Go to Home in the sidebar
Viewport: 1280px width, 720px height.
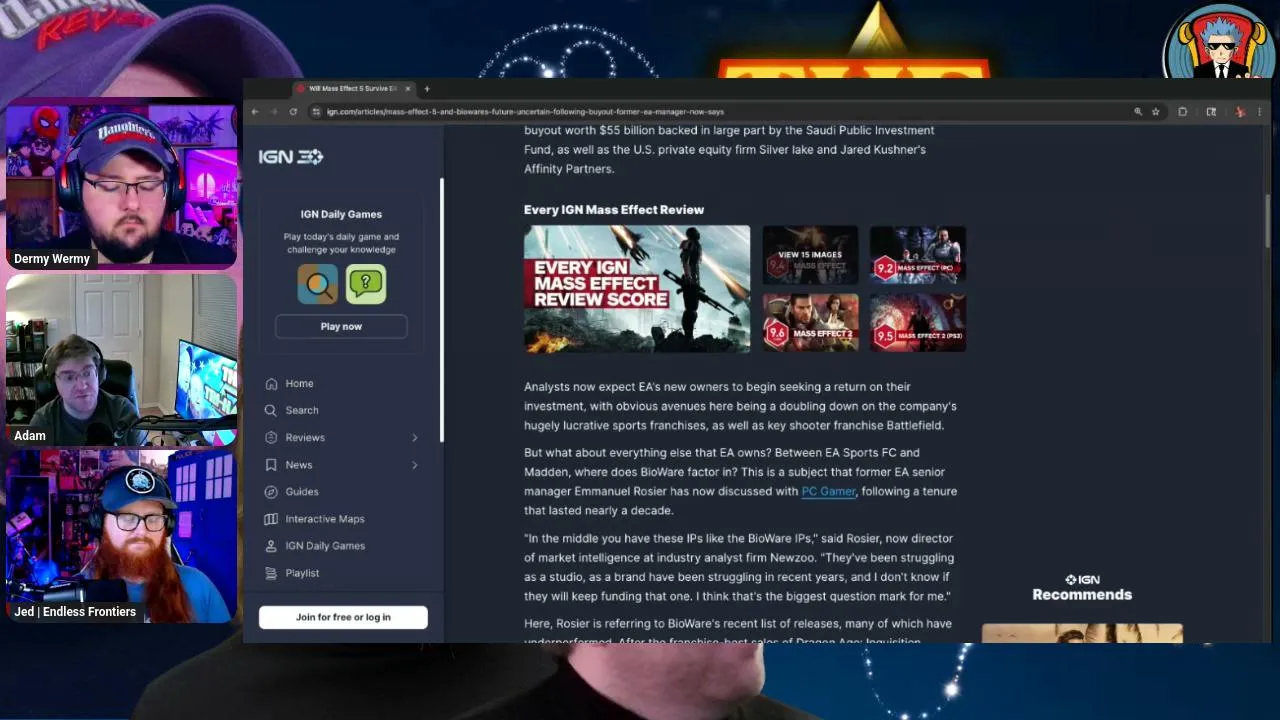tap(299, 384)
